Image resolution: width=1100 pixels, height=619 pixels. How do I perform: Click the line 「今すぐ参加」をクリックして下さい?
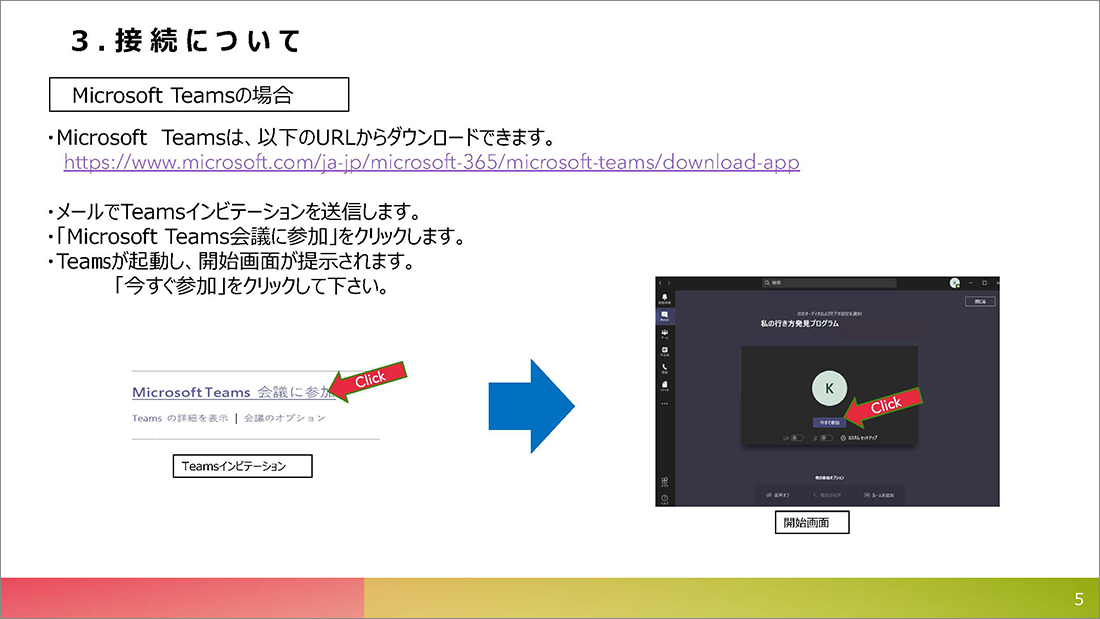[x=251, y=286]
